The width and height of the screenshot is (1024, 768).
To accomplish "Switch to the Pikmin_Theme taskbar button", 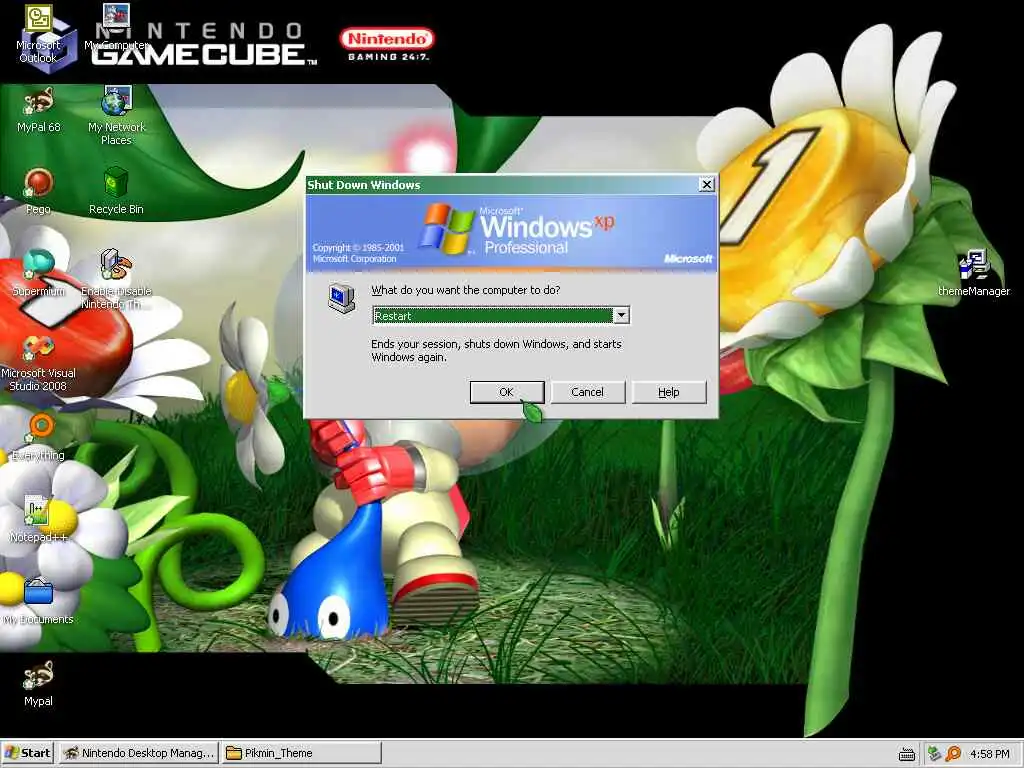I will coord(301,753).
